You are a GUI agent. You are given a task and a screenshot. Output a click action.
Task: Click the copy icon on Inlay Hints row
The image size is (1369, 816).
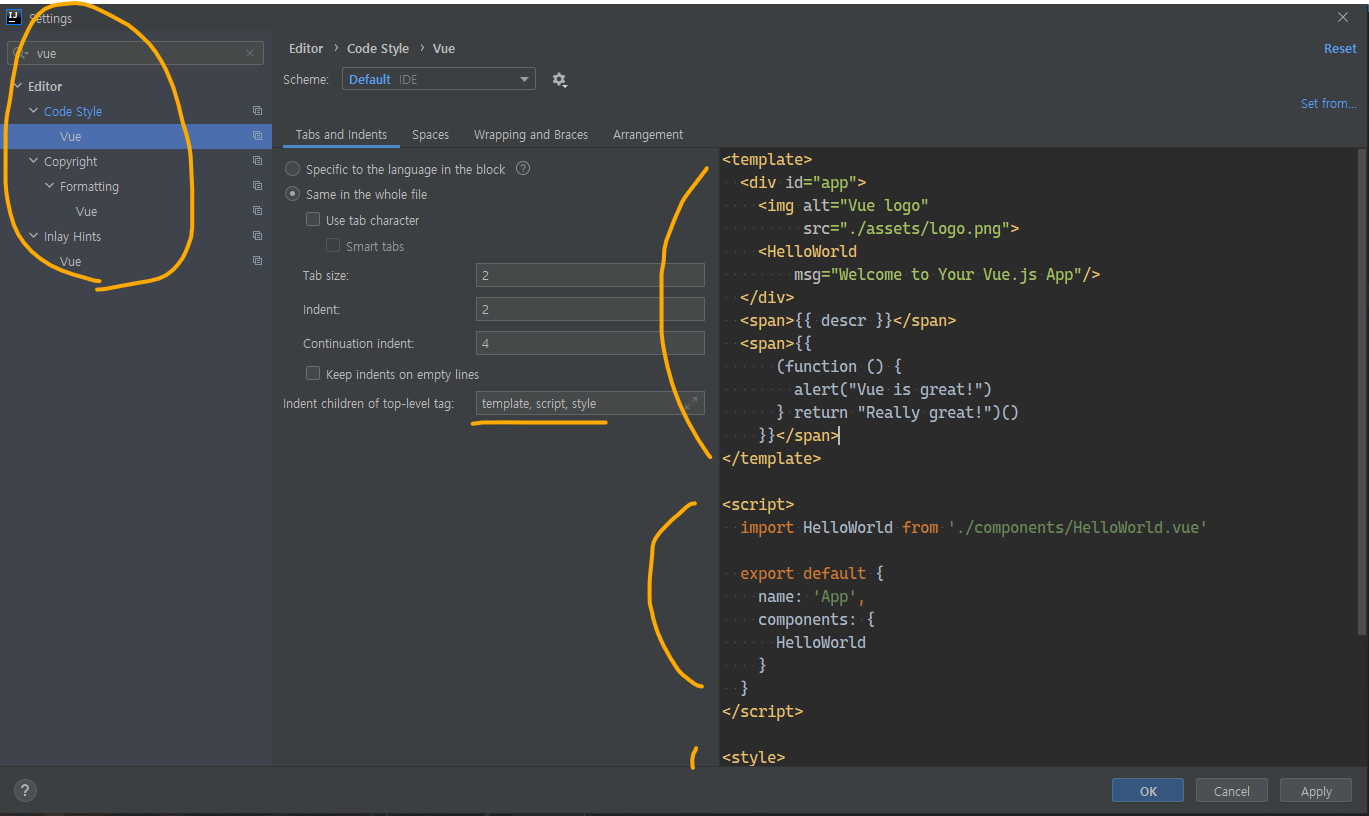pyautogui.click(x=257, y=236)
